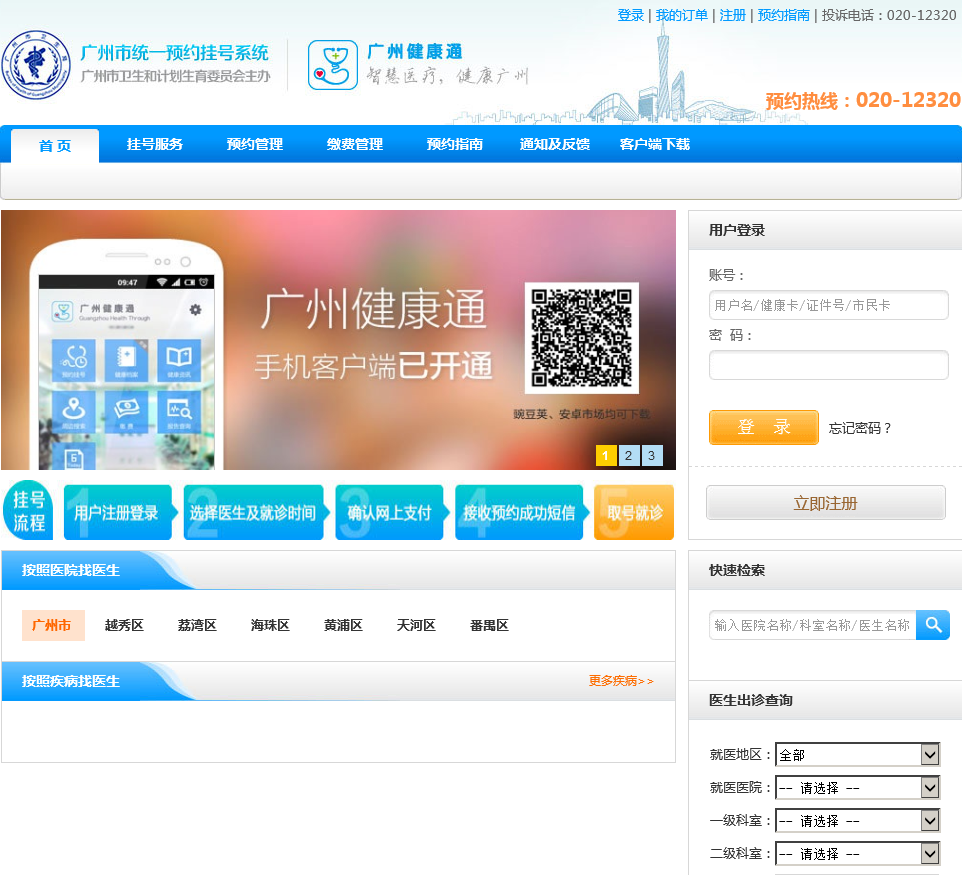Click the 按照医院找医生 section header

click(x=71, y=570)
